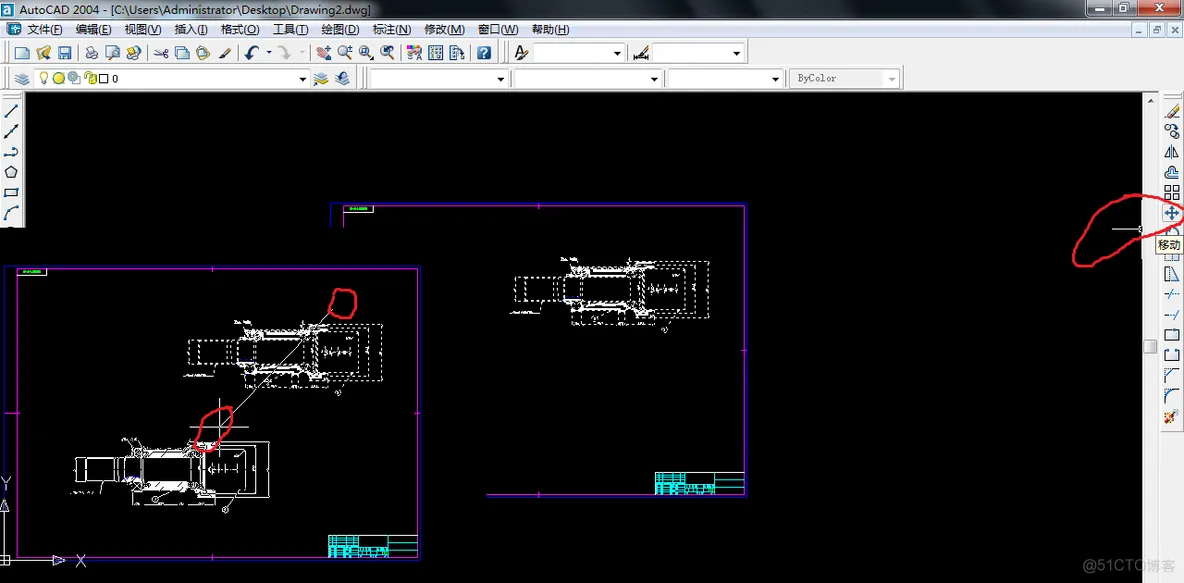Select the Fillet tool
The image size is (1184, 583).
click(x=1172, y=396)
